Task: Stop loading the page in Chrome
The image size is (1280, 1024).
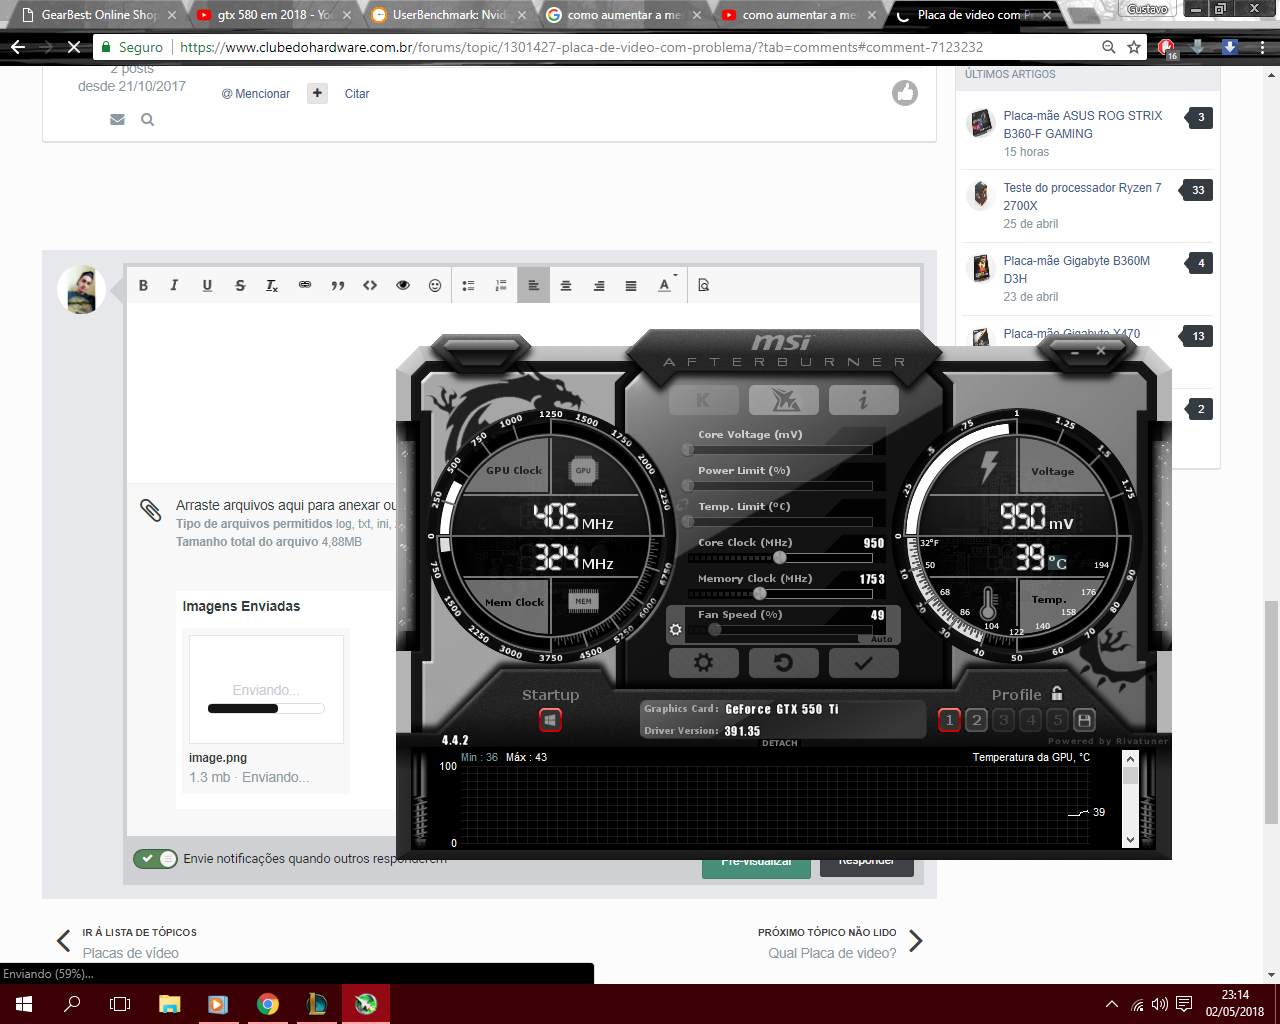Action: 74,47
